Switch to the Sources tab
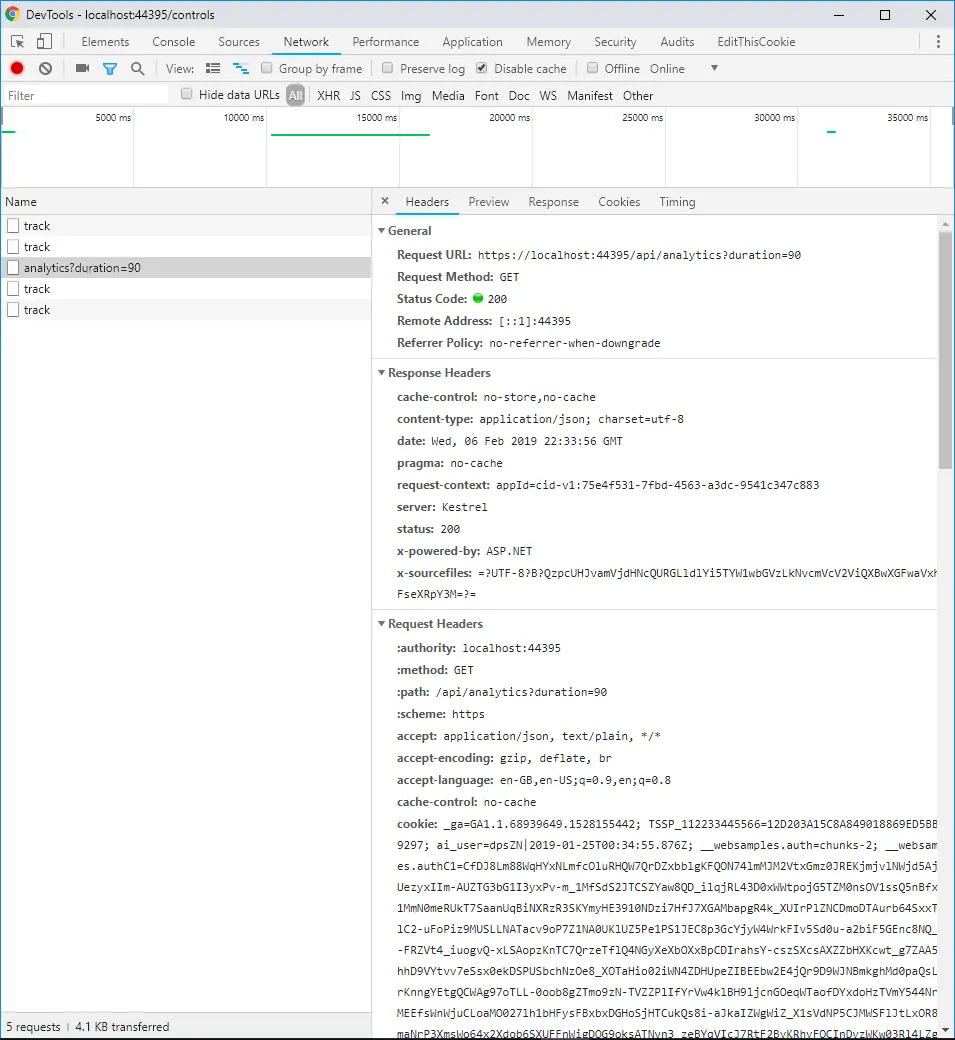 (239, 42)
